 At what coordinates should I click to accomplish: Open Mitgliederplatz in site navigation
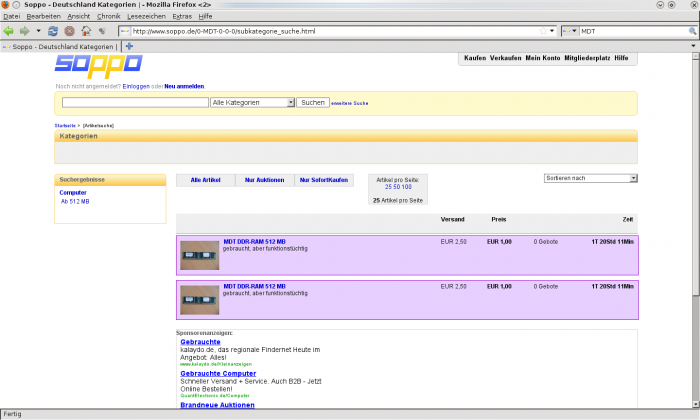(x=587, y=58)
